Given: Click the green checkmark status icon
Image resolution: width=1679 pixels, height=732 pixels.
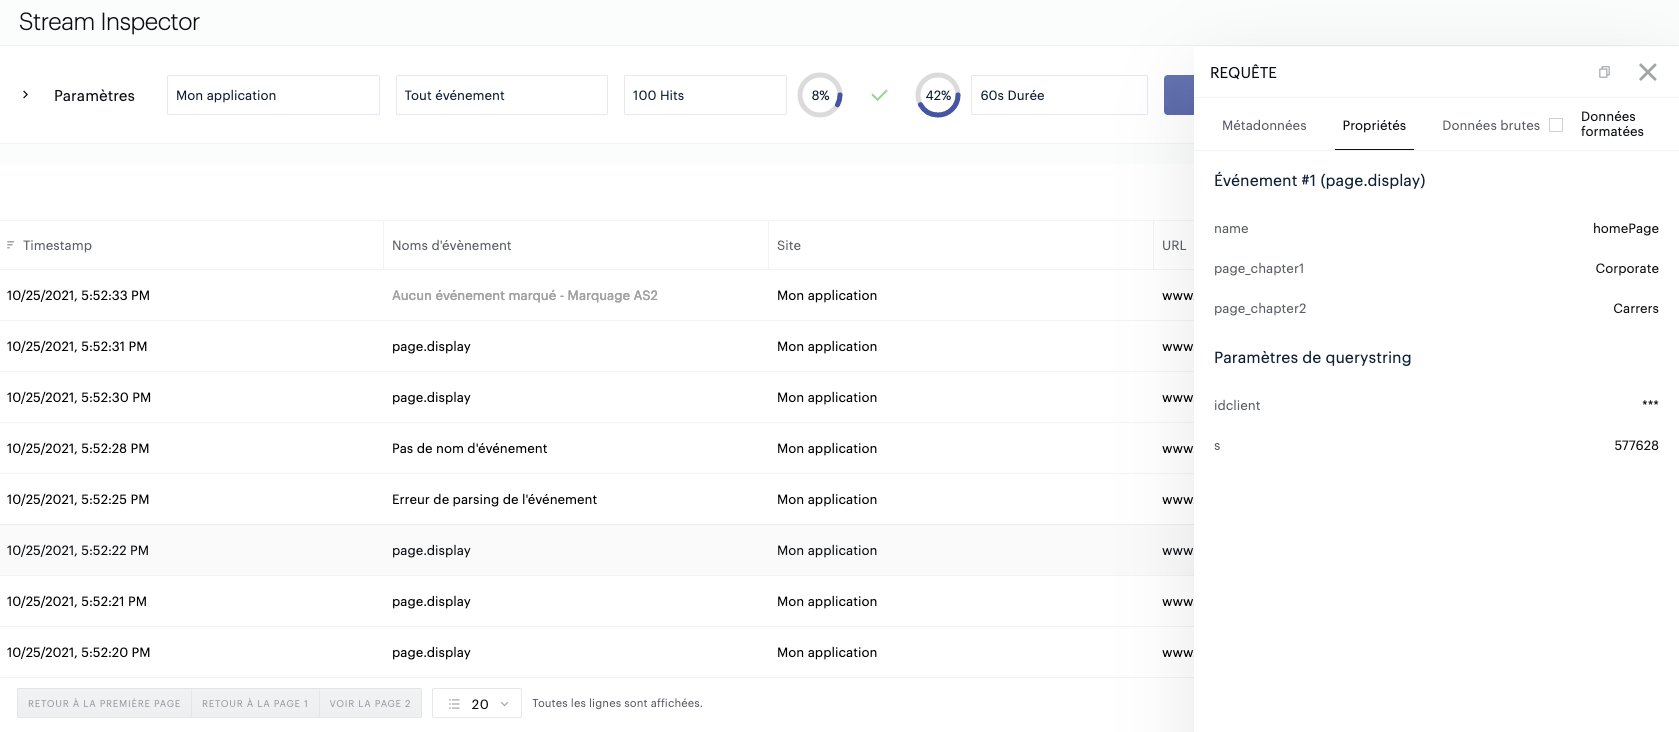Looking at the screenshot, I should click(x=879, y=96).
